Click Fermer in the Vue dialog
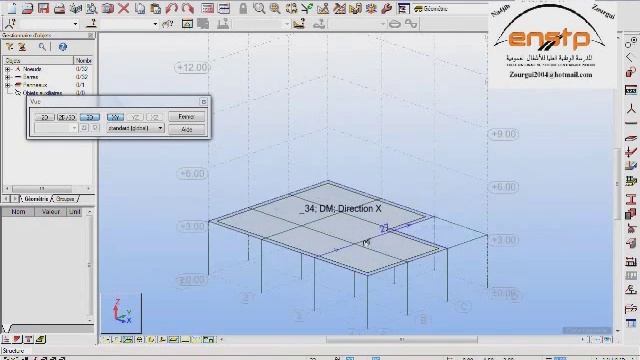The width and height of the screenshot is (640, 360). click(187, 117)
